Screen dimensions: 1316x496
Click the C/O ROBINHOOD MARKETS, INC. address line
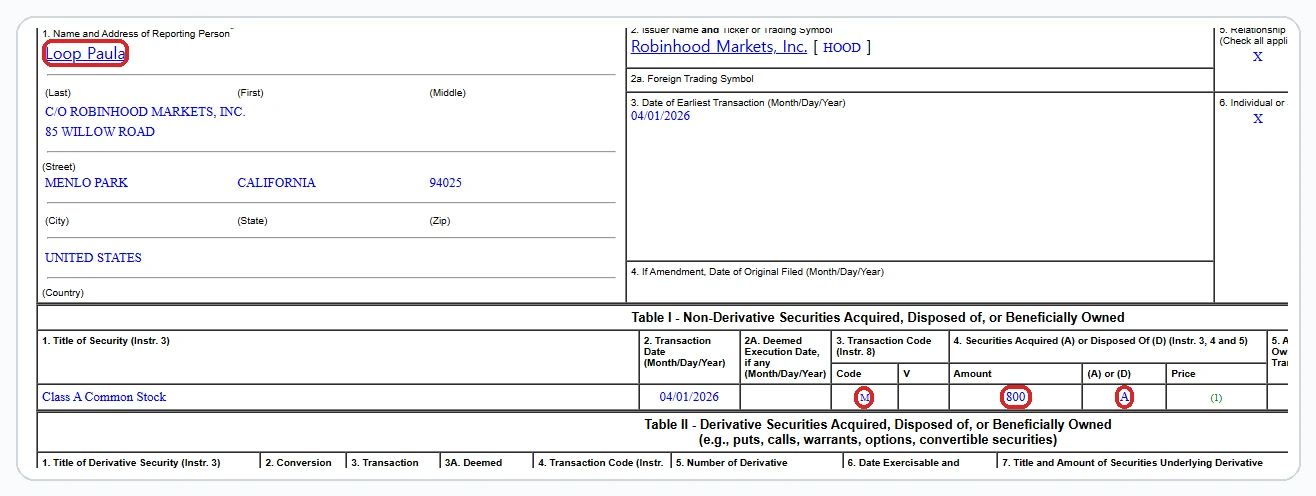145,112
